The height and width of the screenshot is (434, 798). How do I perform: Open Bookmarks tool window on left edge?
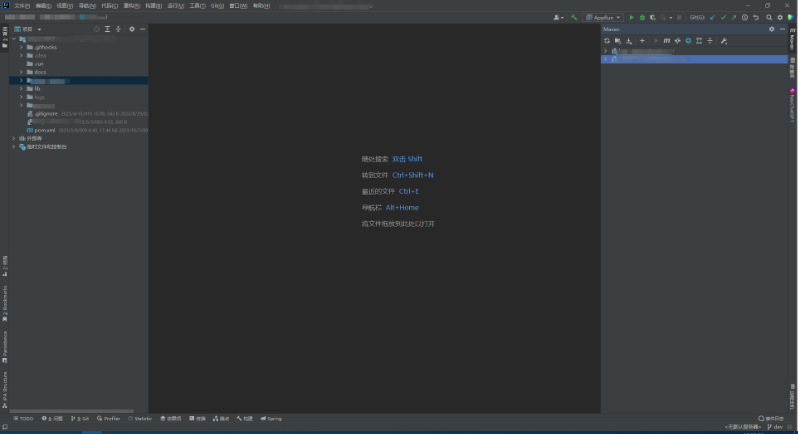click(x=5, y=303)
